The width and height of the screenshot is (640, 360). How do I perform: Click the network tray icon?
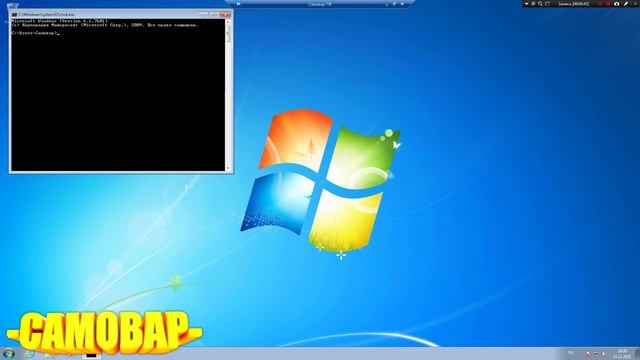click(x=596, y=354)
